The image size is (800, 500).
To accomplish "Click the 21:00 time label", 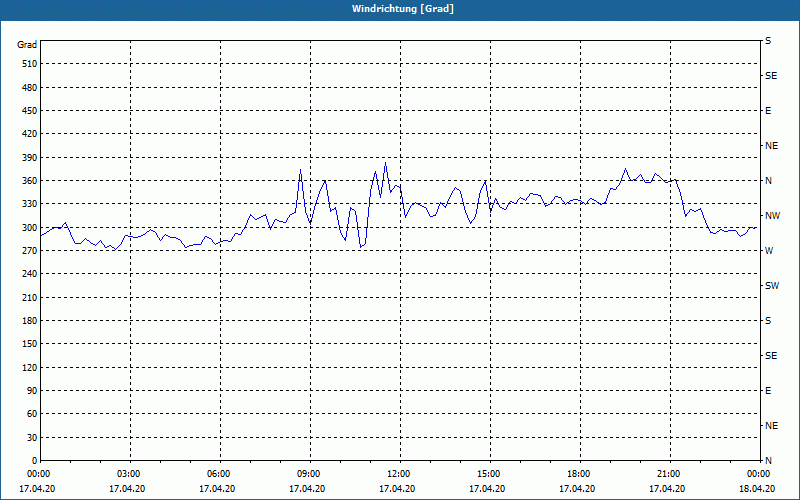I will click(669, 474).
